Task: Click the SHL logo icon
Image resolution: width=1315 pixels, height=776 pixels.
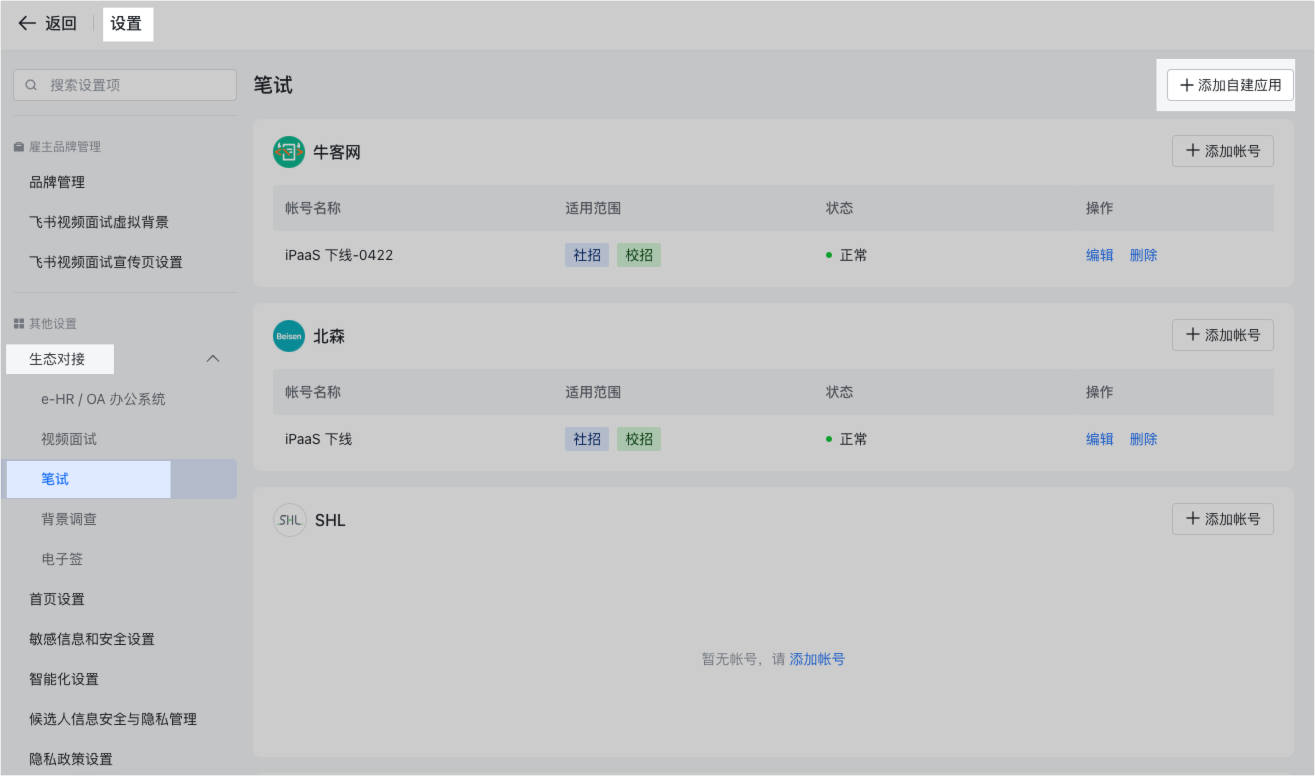Action: point(289,520)
